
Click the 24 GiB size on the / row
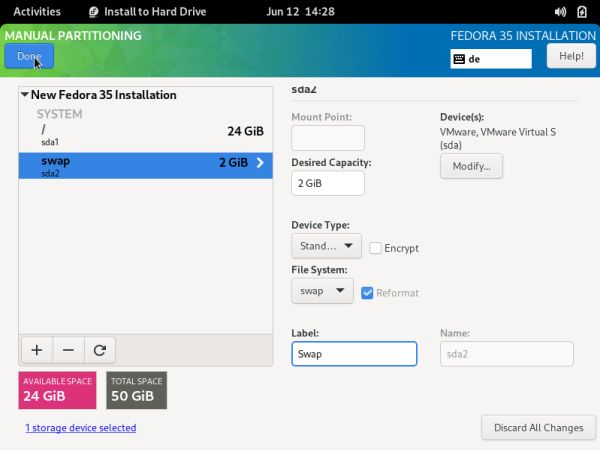pos(245,131)
